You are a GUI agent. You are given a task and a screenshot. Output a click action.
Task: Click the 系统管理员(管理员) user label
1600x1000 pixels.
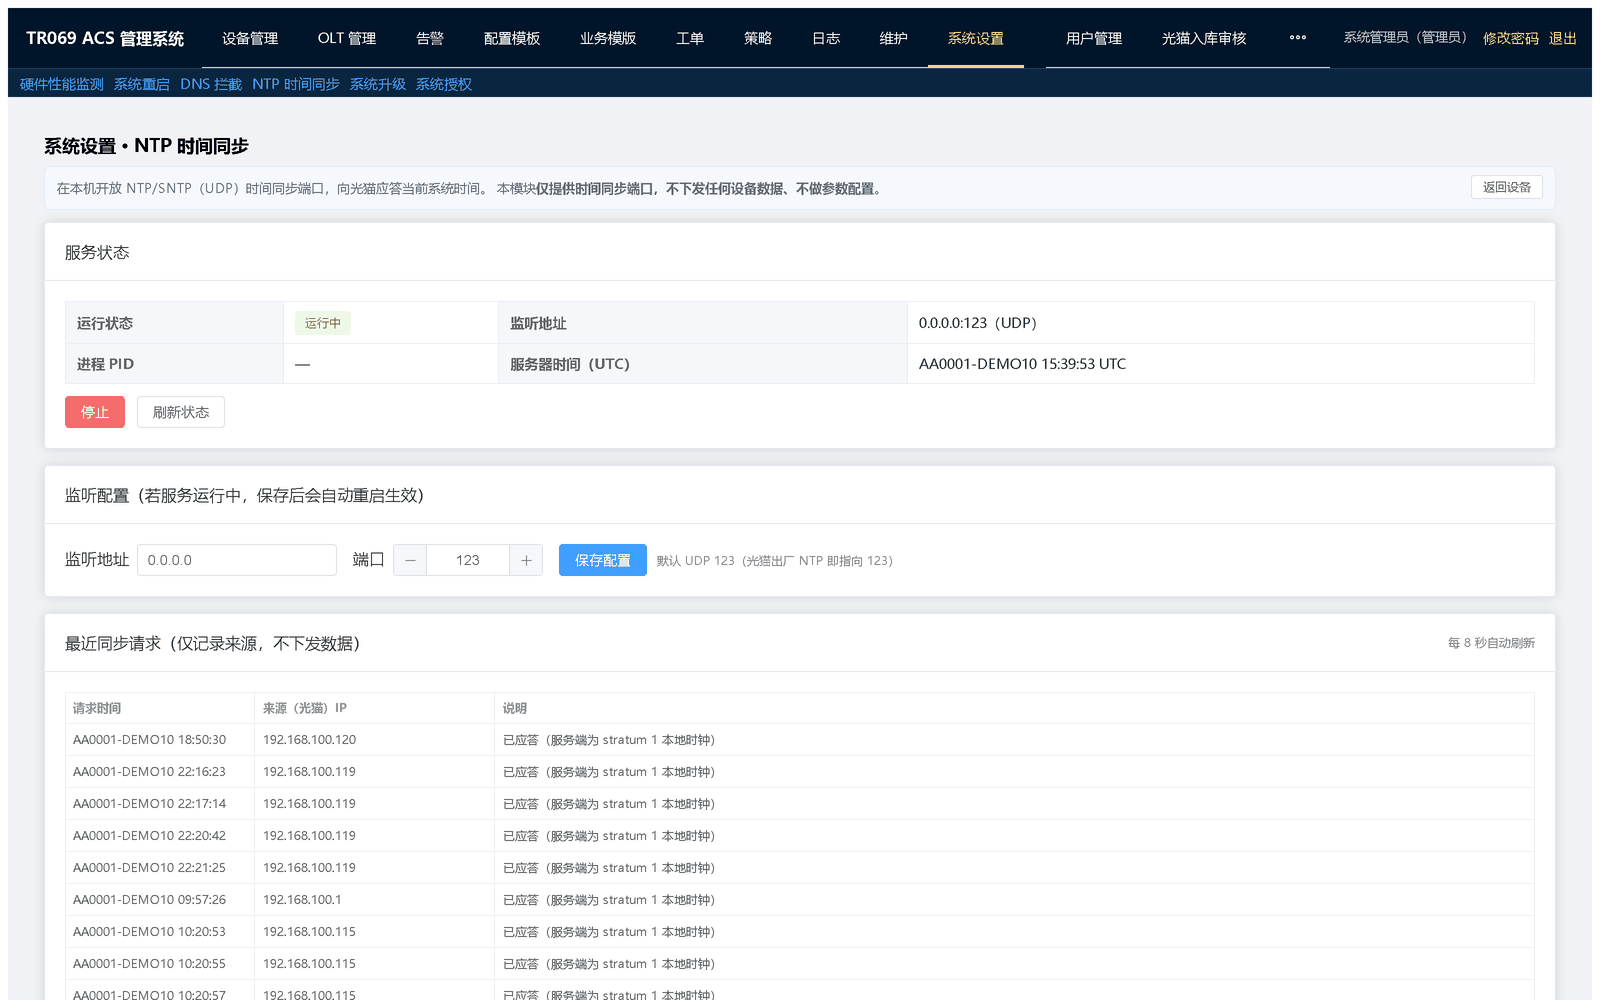[1405, 38]
